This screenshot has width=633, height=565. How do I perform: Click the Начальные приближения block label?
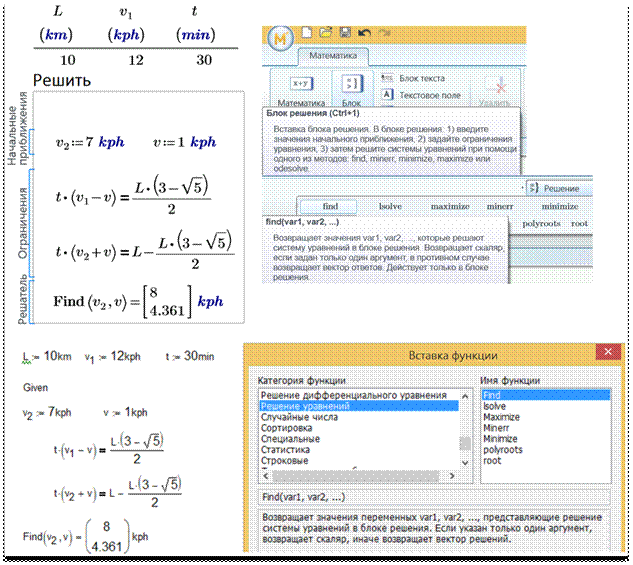[x=18, y=128]
